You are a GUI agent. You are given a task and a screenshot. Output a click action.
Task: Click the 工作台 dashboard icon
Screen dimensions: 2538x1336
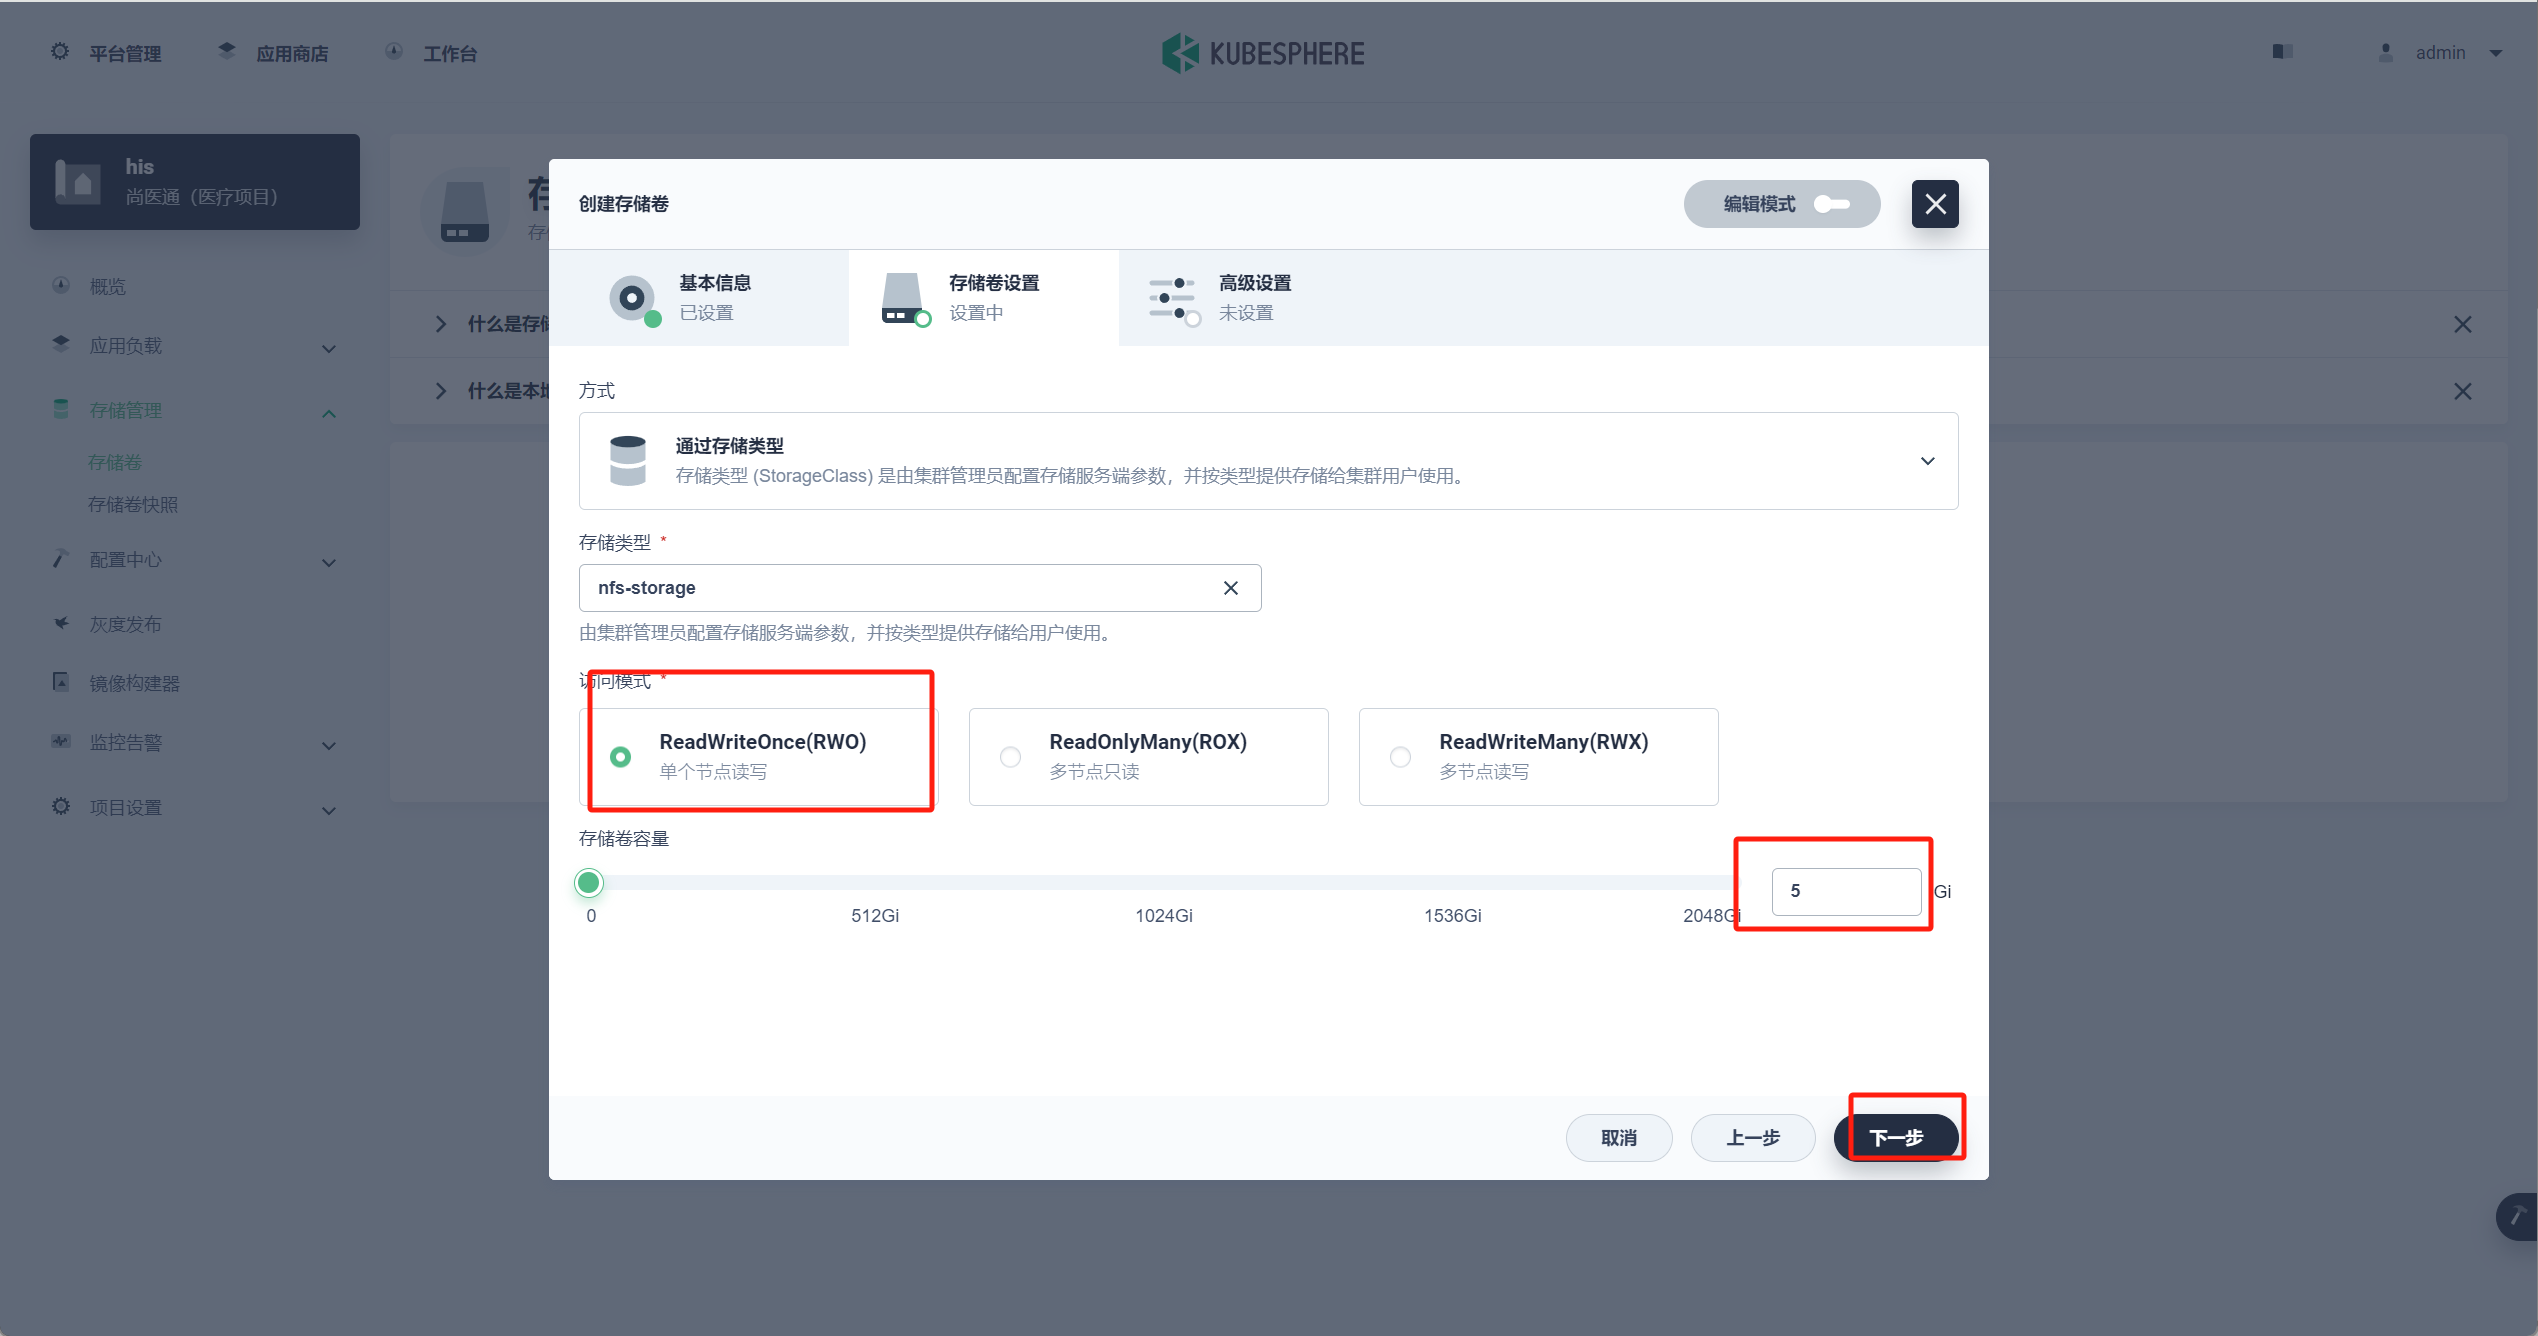tap(394, 52)
